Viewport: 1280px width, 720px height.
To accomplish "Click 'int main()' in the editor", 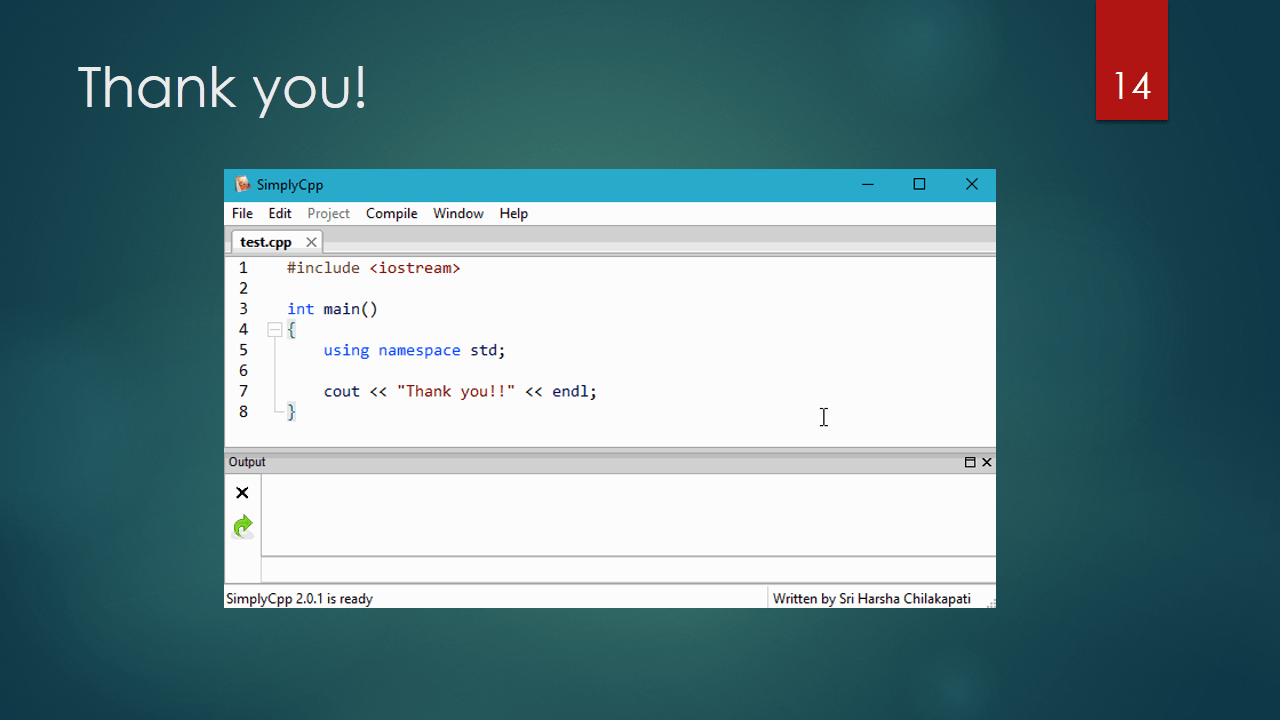I will 333,309.
